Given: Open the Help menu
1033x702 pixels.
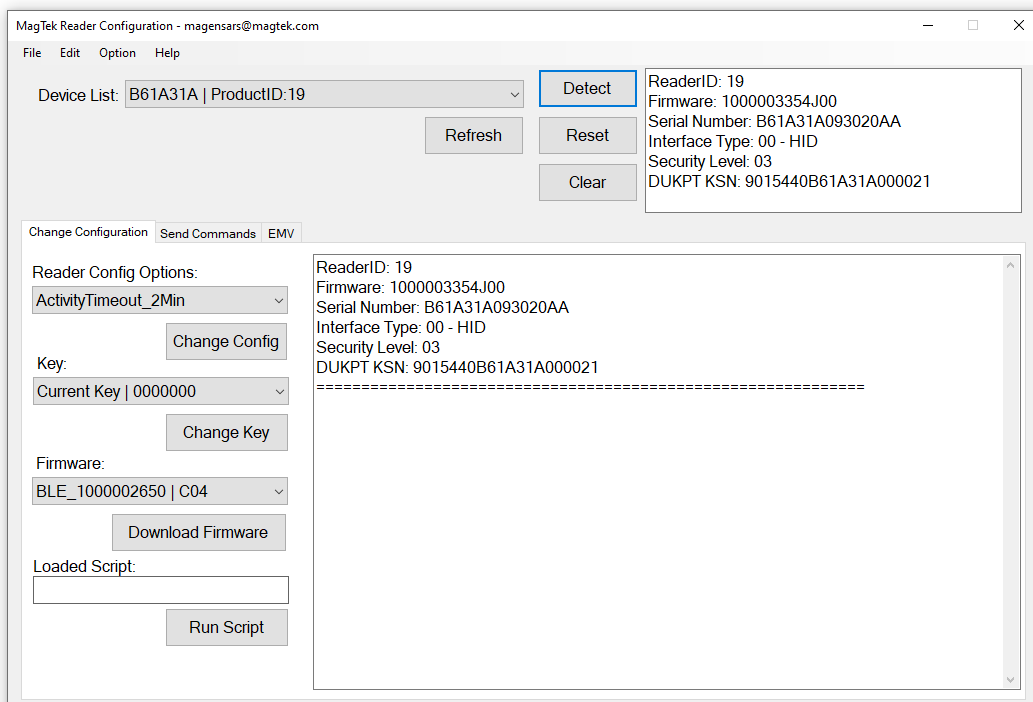Looking at the screenshot, I should click(x=167, y=53).
